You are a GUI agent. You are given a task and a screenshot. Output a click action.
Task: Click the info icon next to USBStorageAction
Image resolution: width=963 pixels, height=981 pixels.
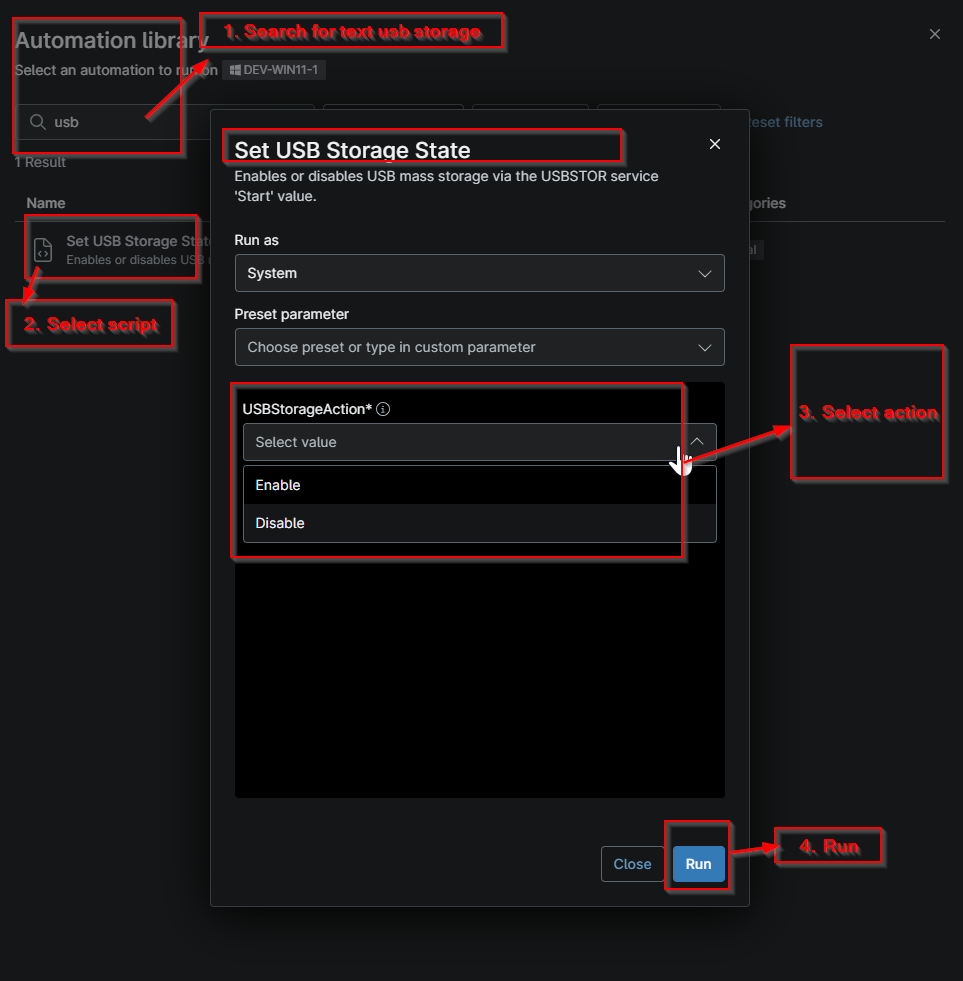point(383,409)
